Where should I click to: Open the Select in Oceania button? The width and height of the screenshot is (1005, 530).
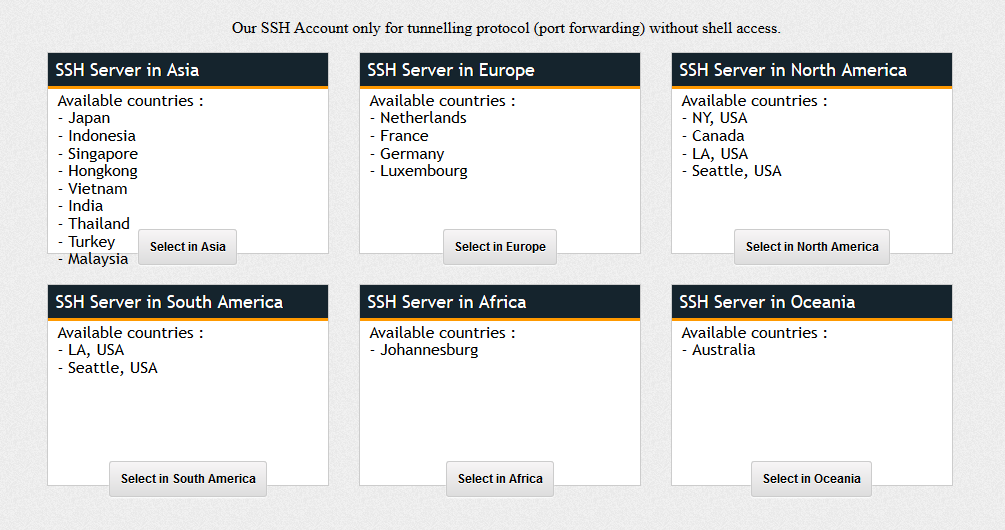tap(811, 479)
